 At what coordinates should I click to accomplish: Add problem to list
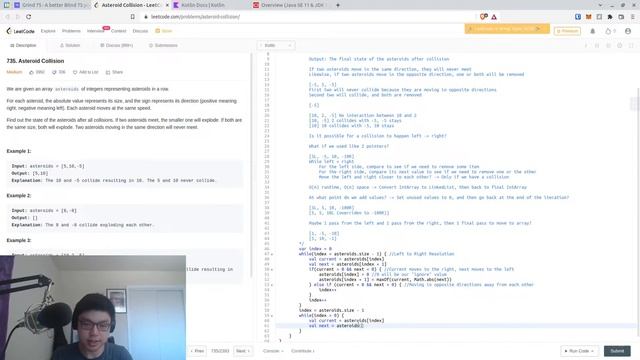click(x=86, y=72)
